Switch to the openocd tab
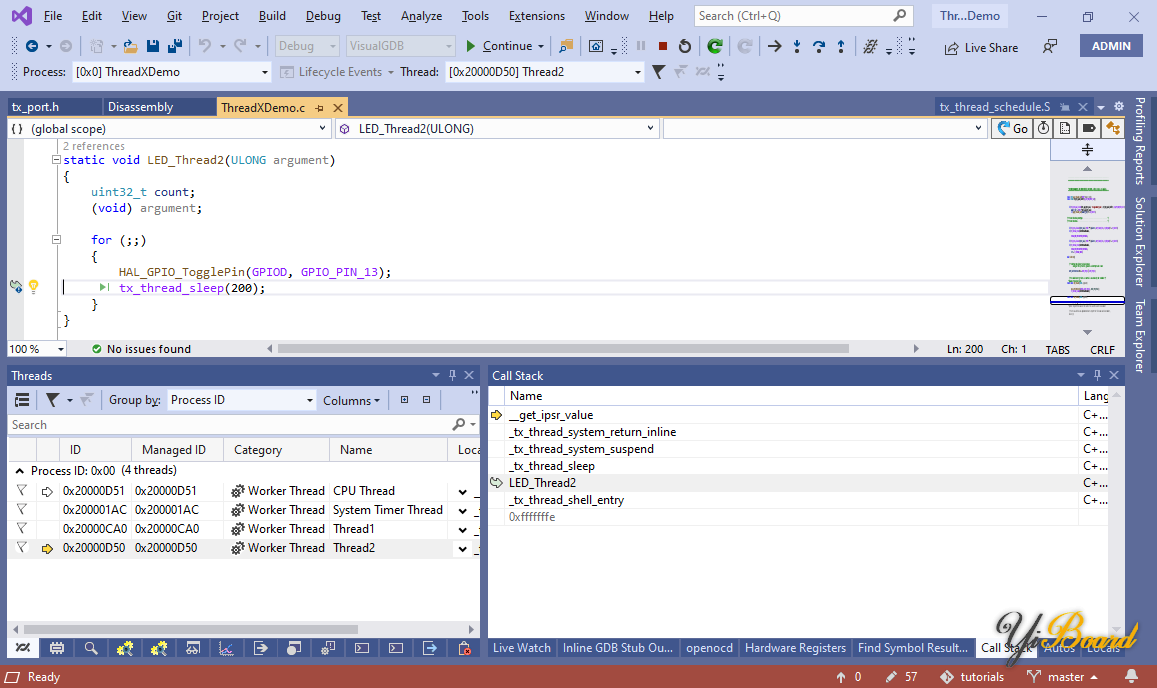This screenshot has height=688, width=1157. coord(709,647)
